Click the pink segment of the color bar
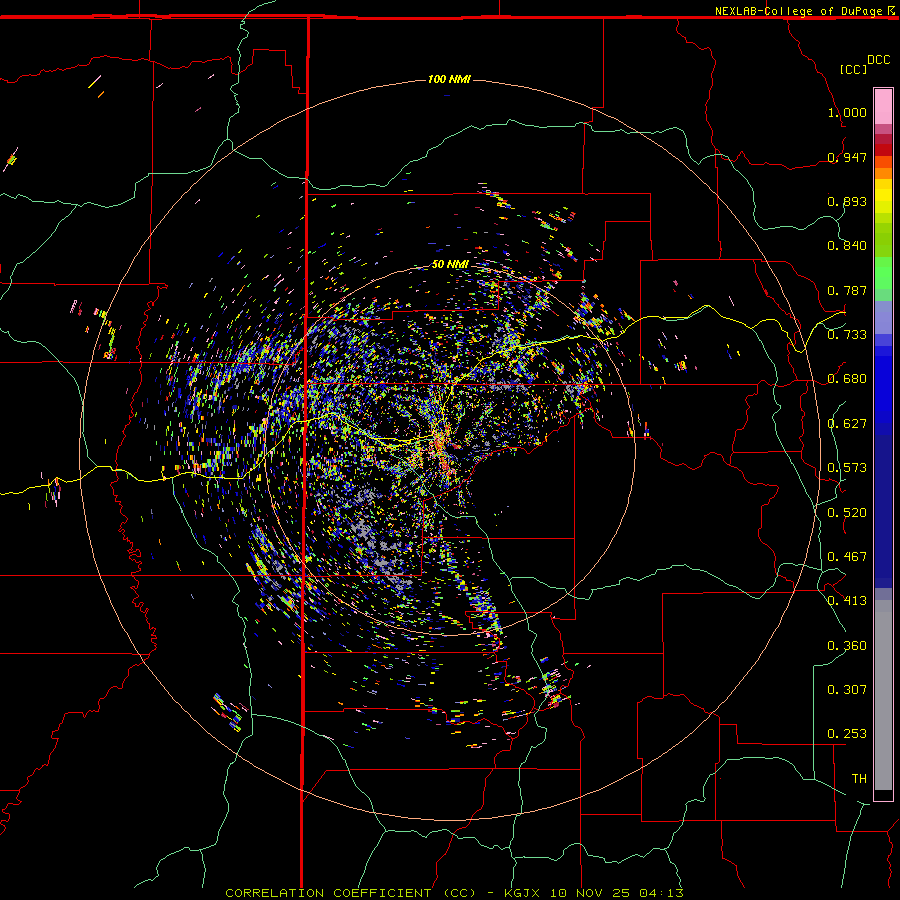The image size is (900, 900). pos(883,107)
